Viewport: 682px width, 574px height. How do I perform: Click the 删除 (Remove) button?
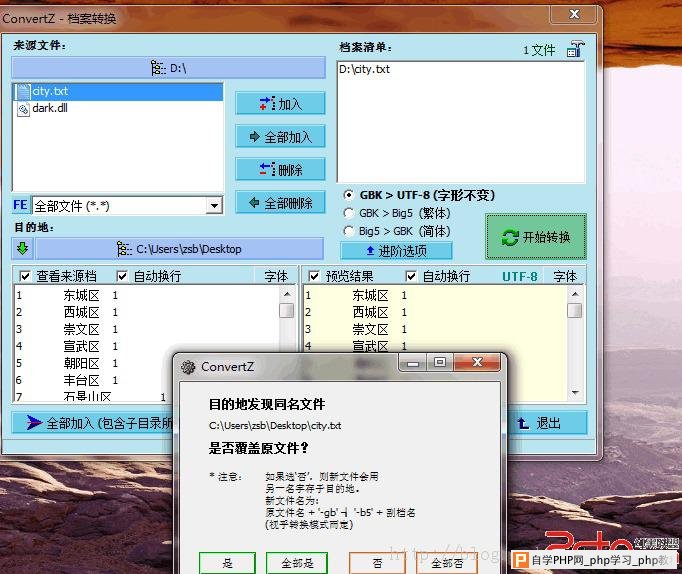(280, 170)
